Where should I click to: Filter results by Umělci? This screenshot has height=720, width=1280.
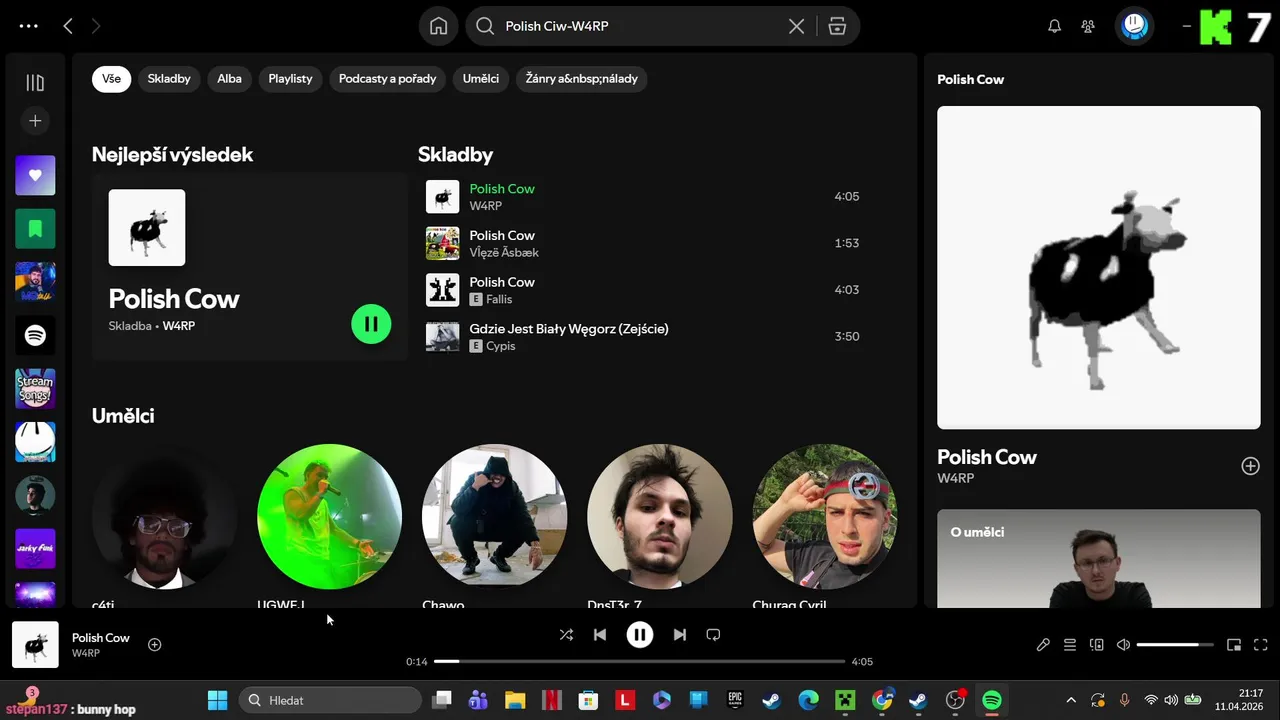[481, 79]
